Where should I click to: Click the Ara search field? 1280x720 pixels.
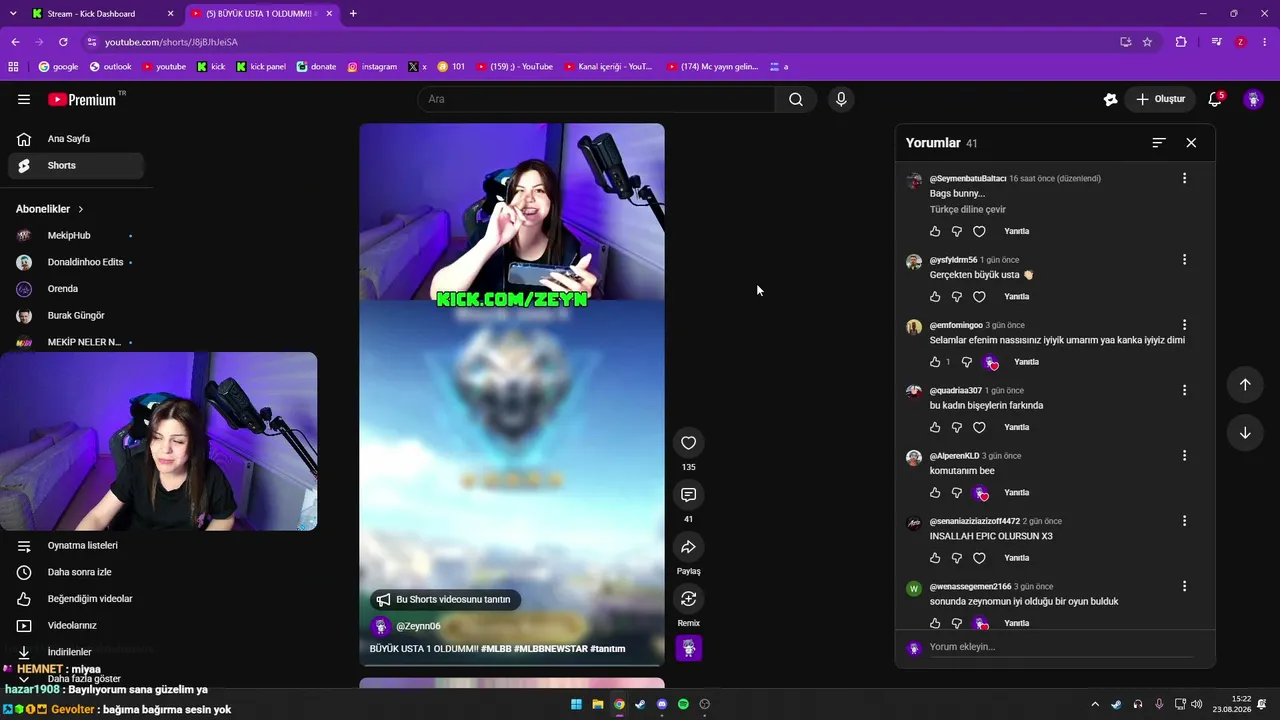[x=596, y=99]
